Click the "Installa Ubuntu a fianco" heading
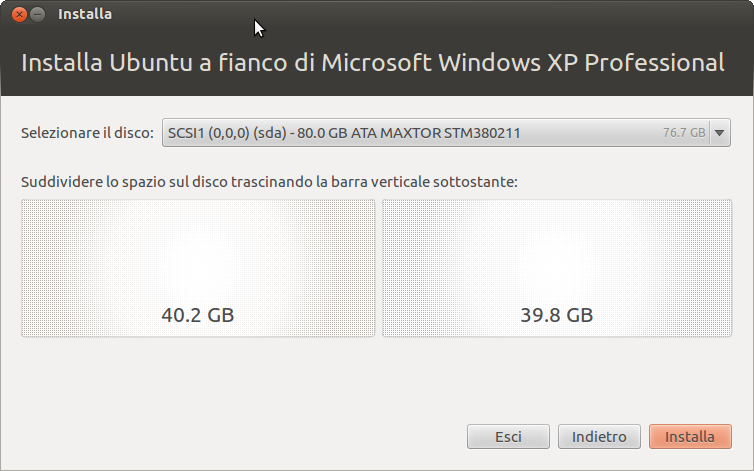Image resolution: width=754 pixels, height=471 pixels. [x=373, y=63]
